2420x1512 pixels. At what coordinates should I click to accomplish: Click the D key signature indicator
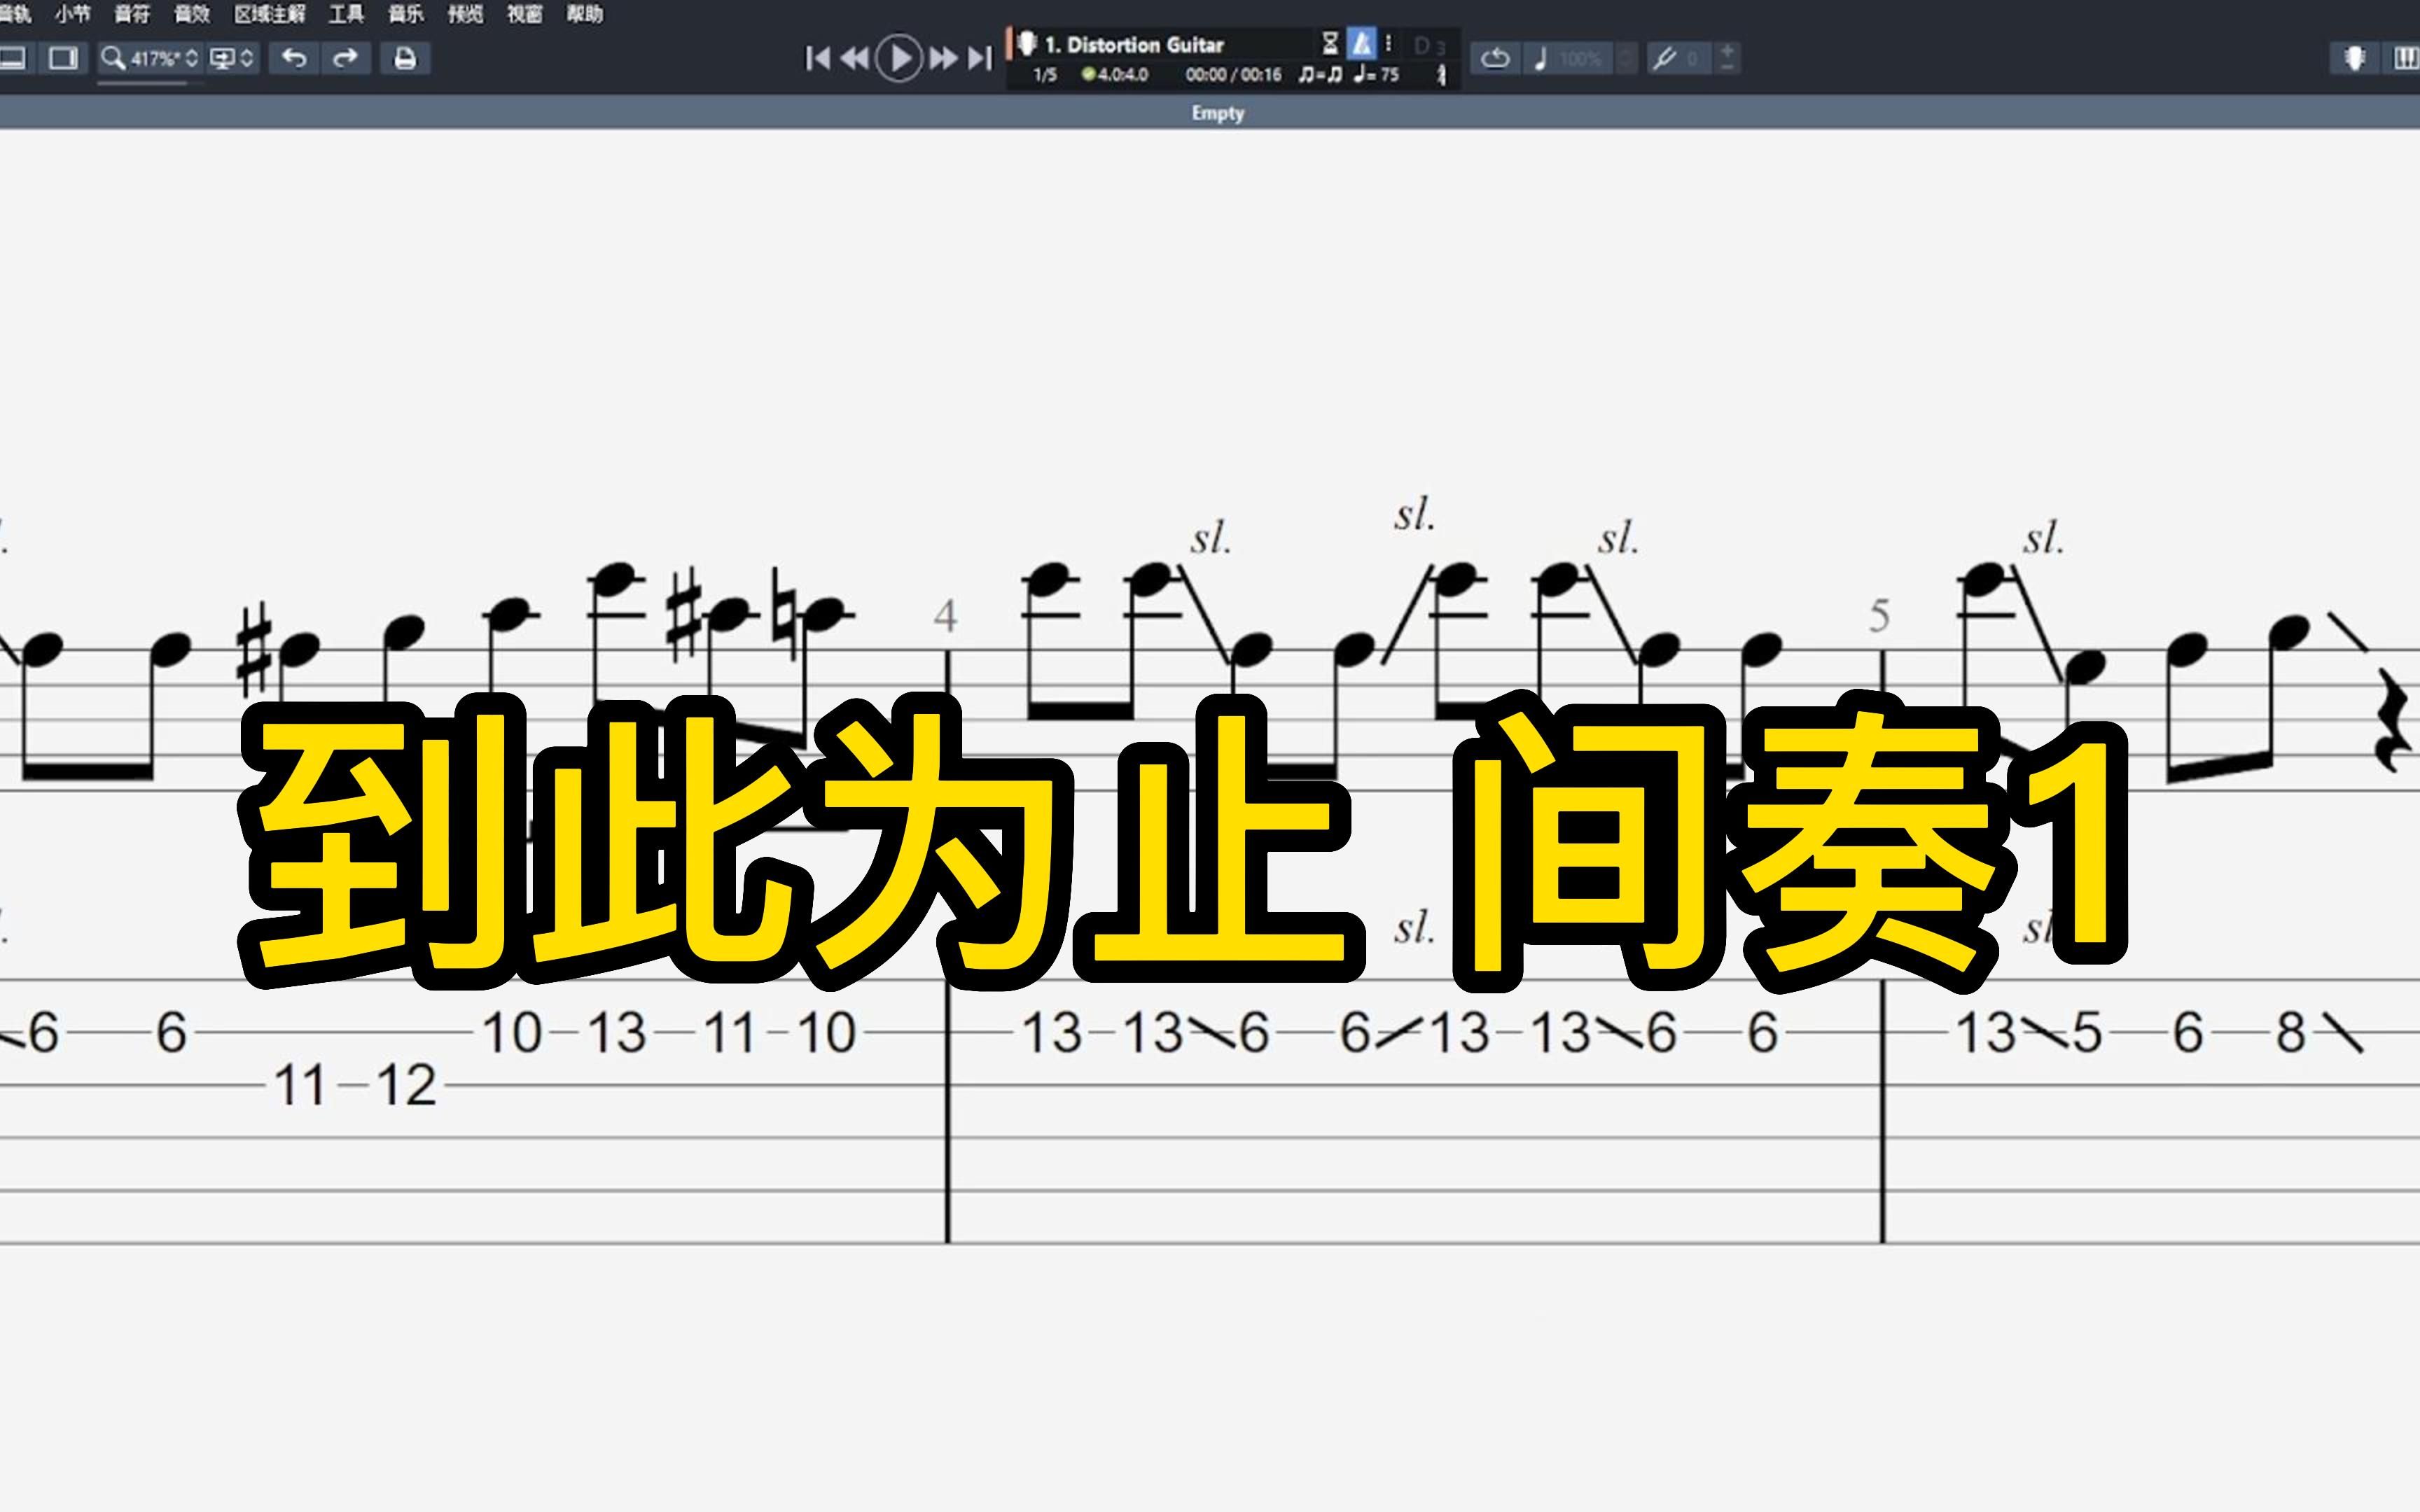[1429, 46]
